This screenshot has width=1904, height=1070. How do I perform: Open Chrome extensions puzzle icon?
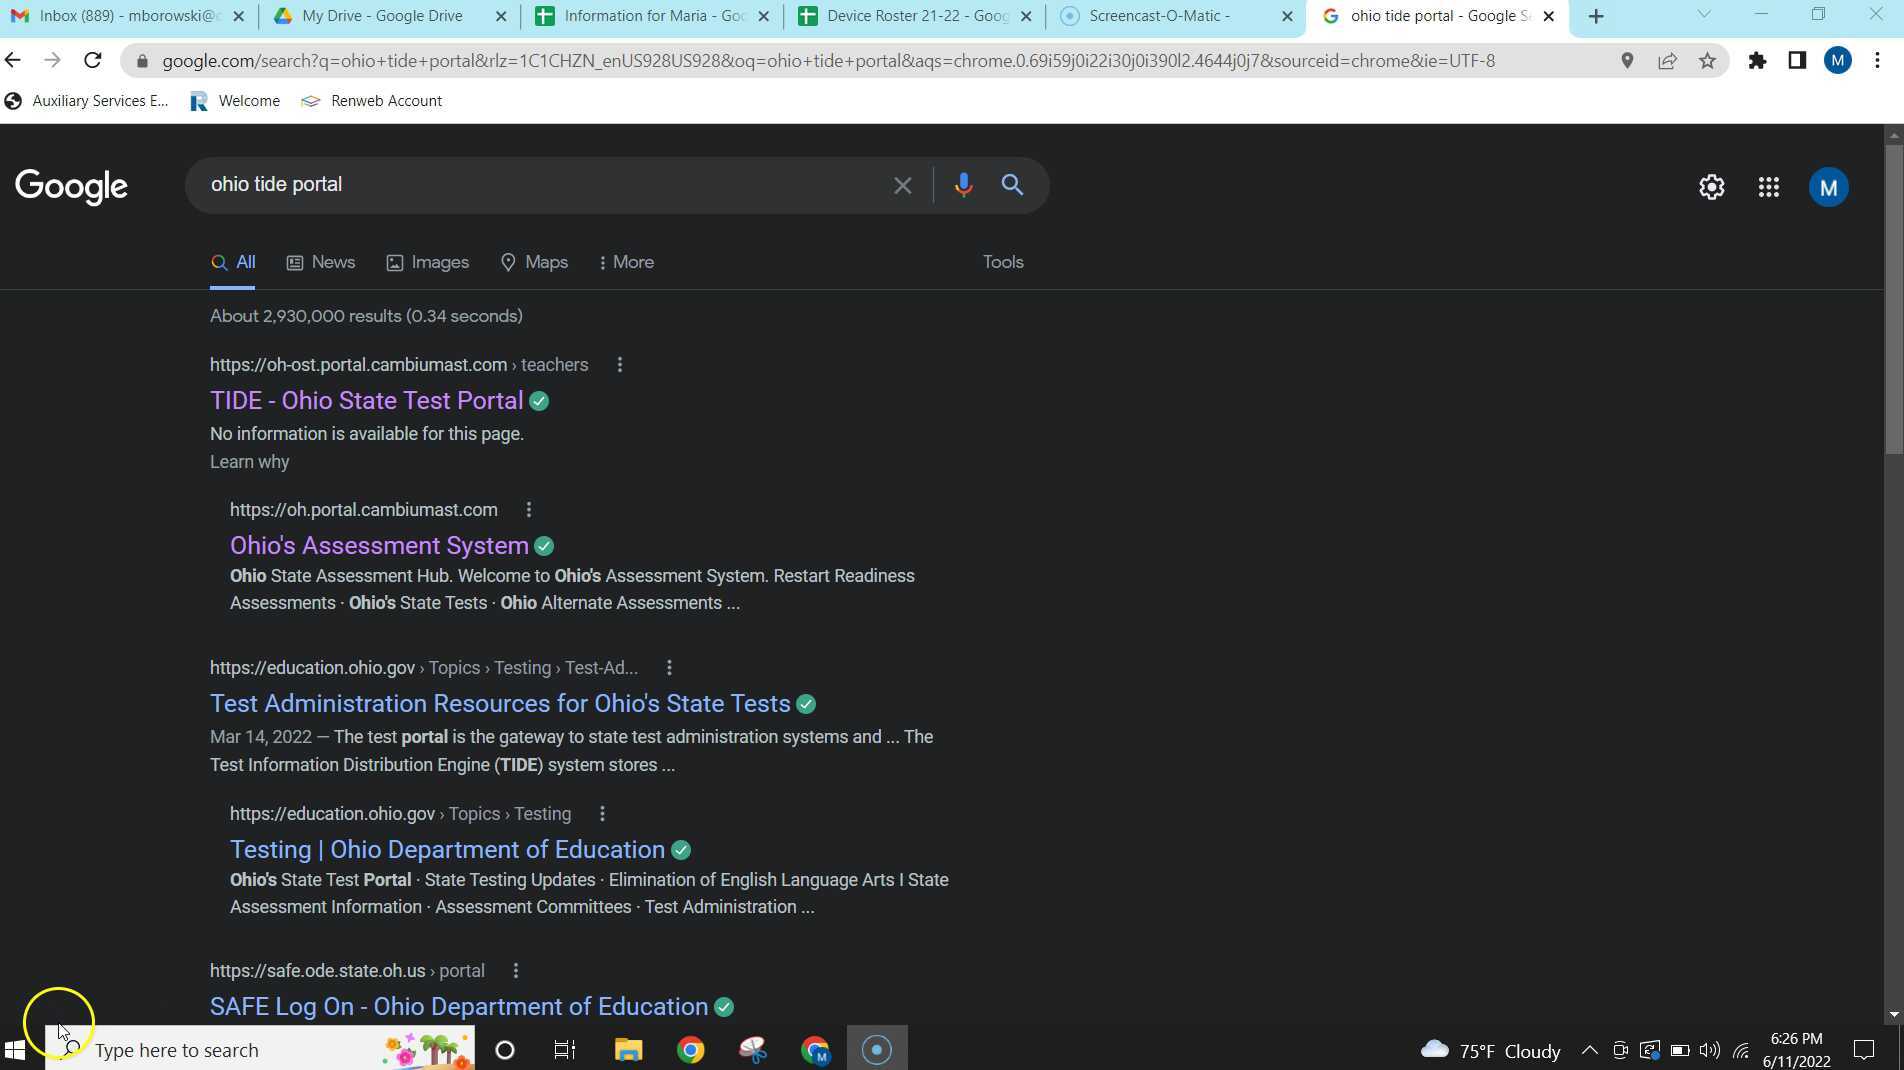click(x=1757, y=61)
